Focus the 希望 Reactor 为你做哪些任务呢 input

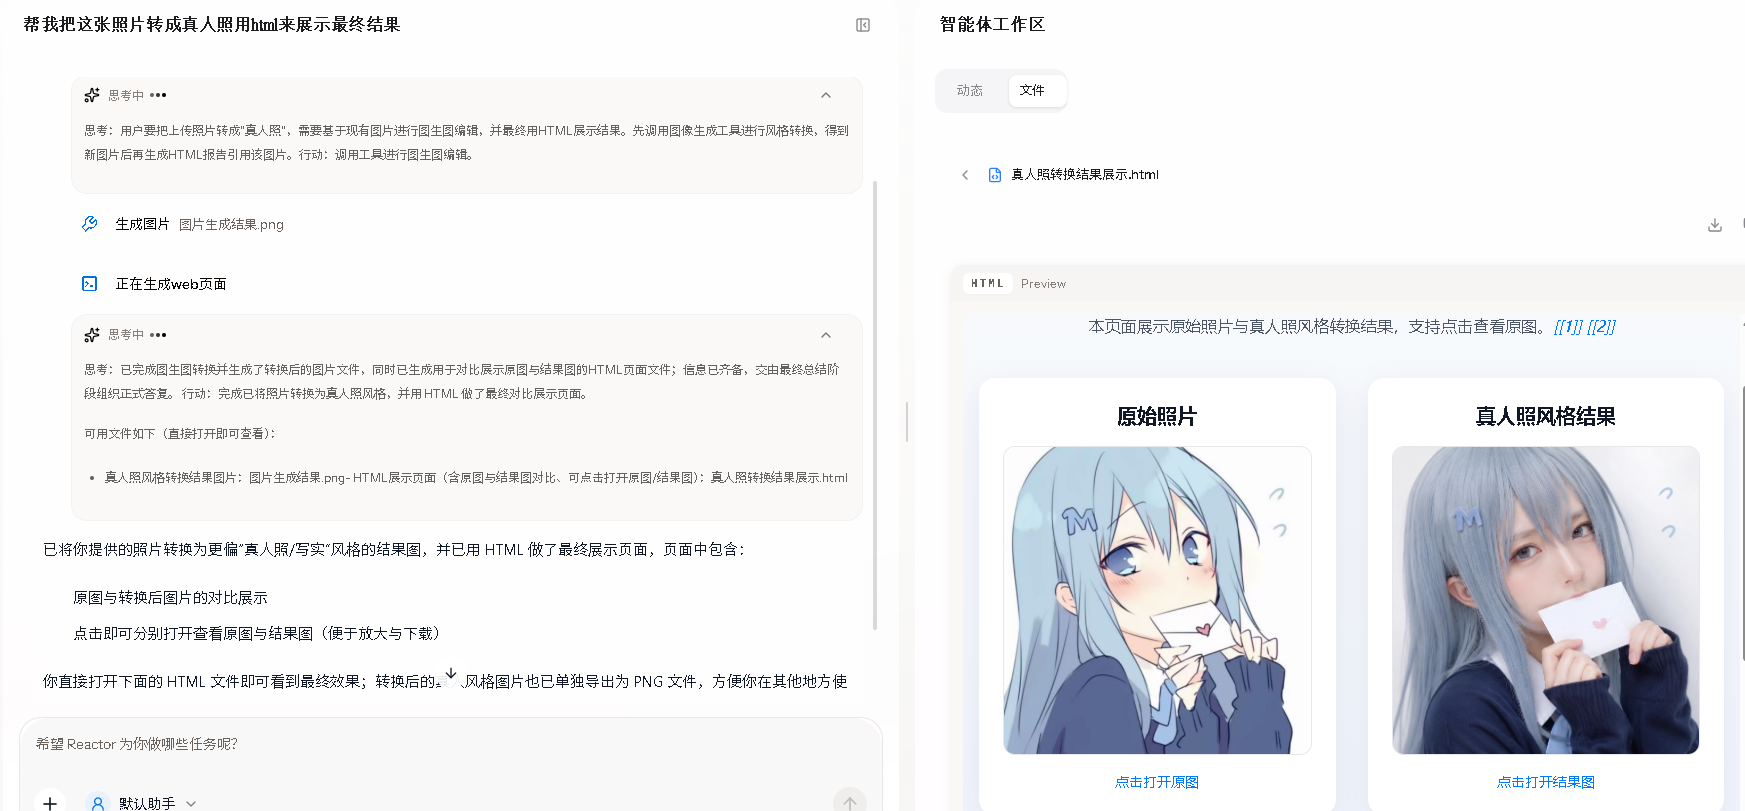coord(450,745)
